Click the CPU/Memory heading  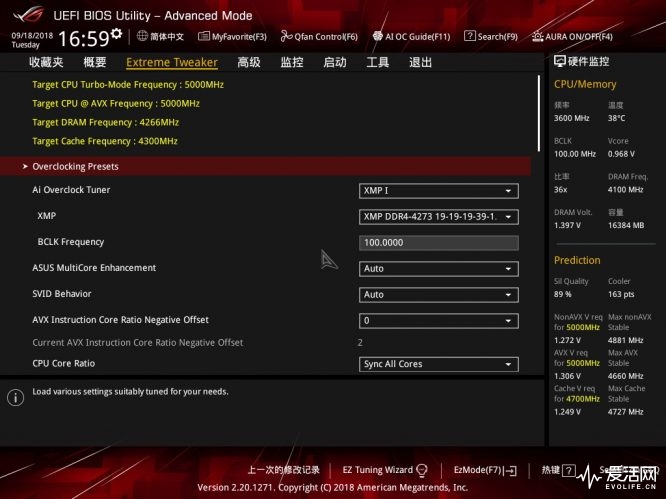click(585, 84)
